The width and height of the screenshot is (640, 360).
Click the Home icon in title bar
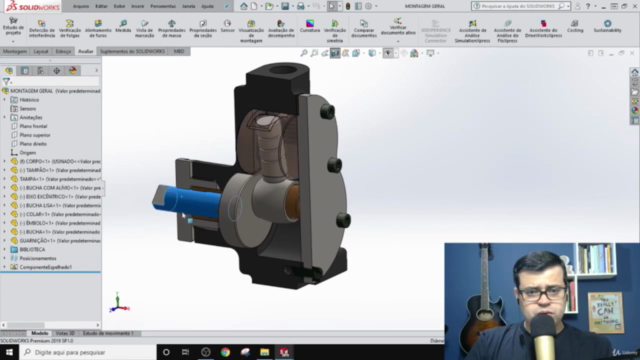244,6
